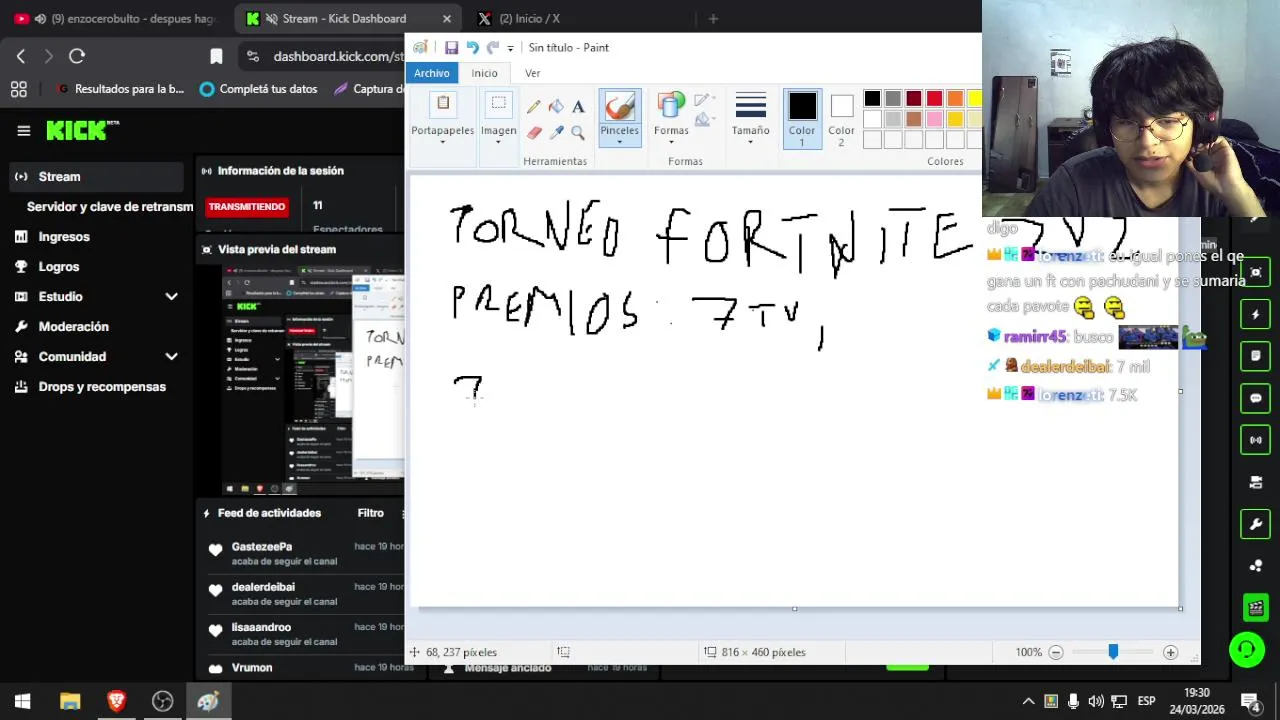This screenshot has height=720, width=1280.
Task: Open the Quick Access Toolbar customize arrow
Action: coord(510,48)
